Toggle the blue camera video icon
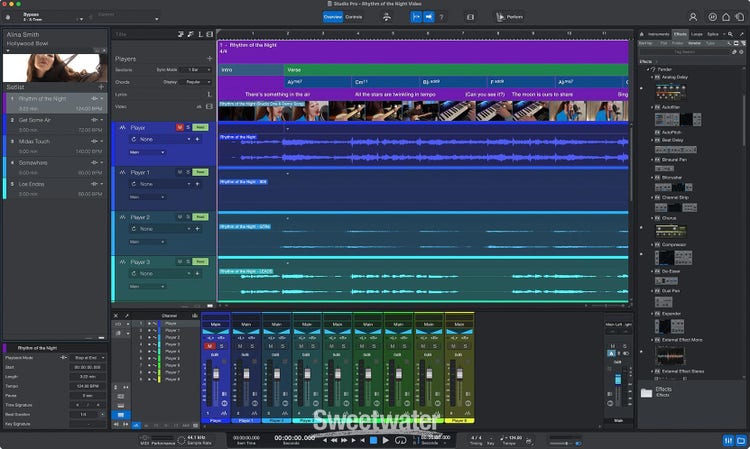 [x=429, y=17]
